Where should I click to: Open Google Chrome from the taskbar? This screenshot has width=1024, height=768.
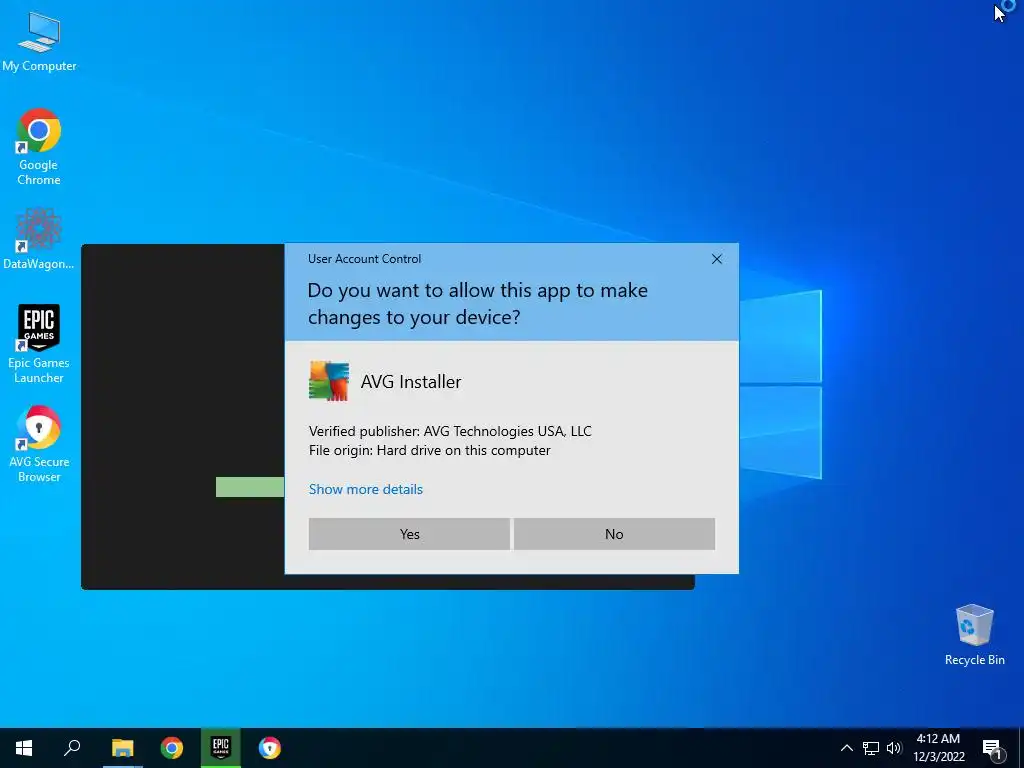[x=172, y=748]
